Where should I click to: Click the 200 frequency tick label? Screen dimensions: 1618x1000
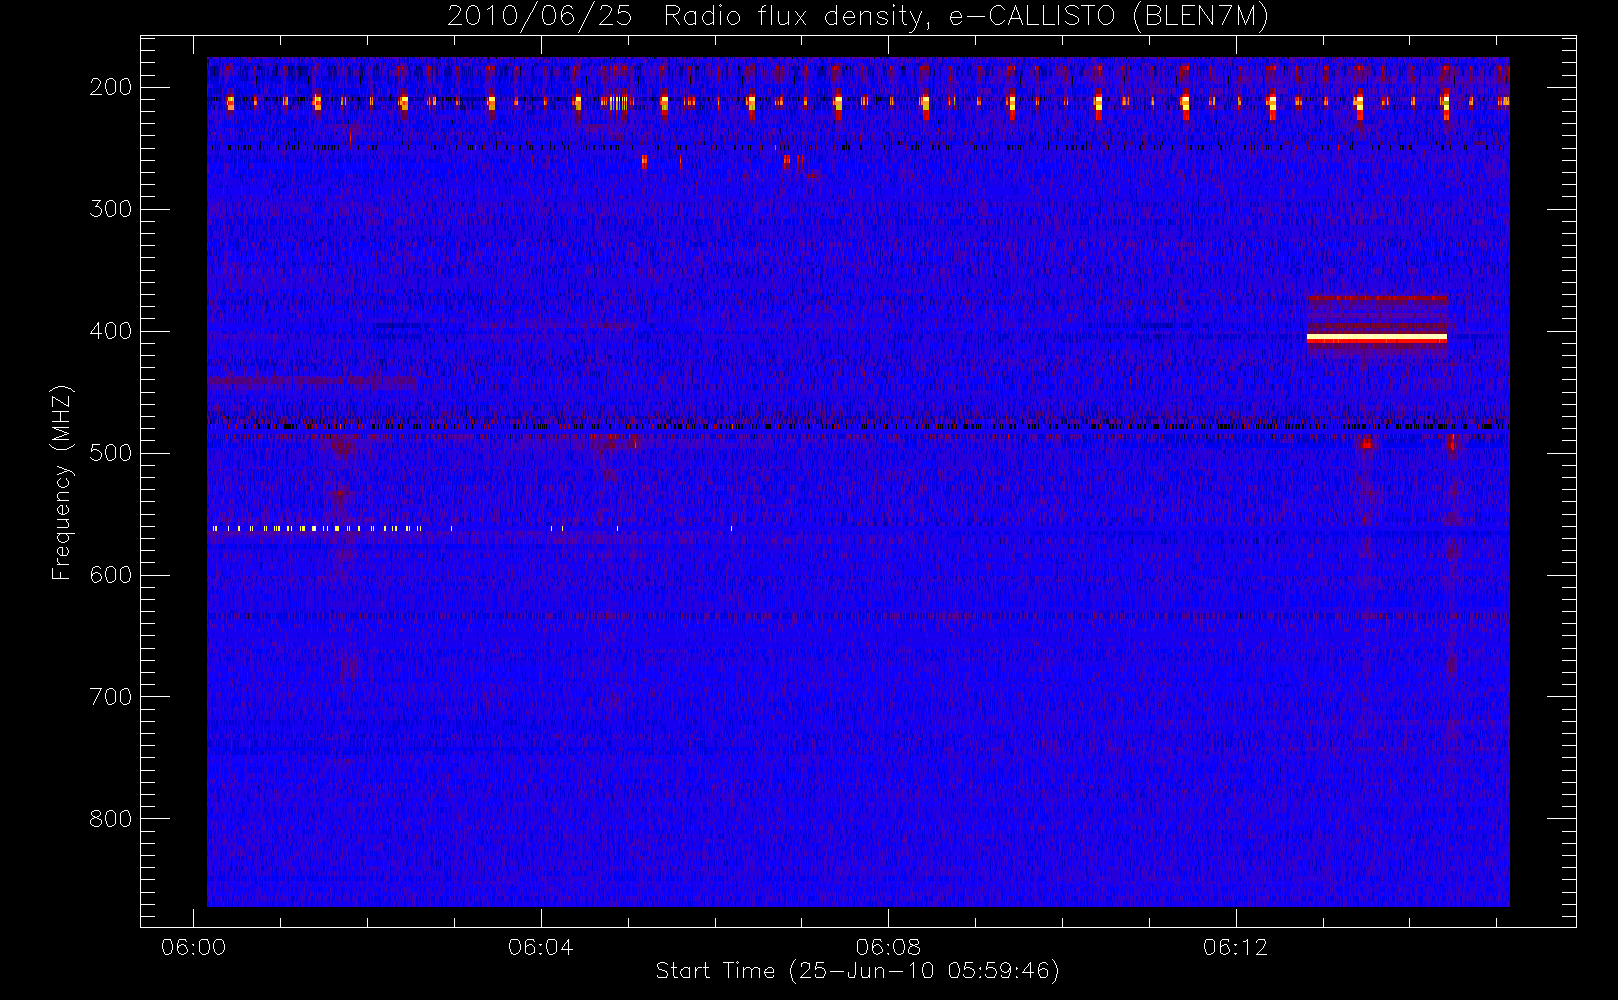point(110,87)
